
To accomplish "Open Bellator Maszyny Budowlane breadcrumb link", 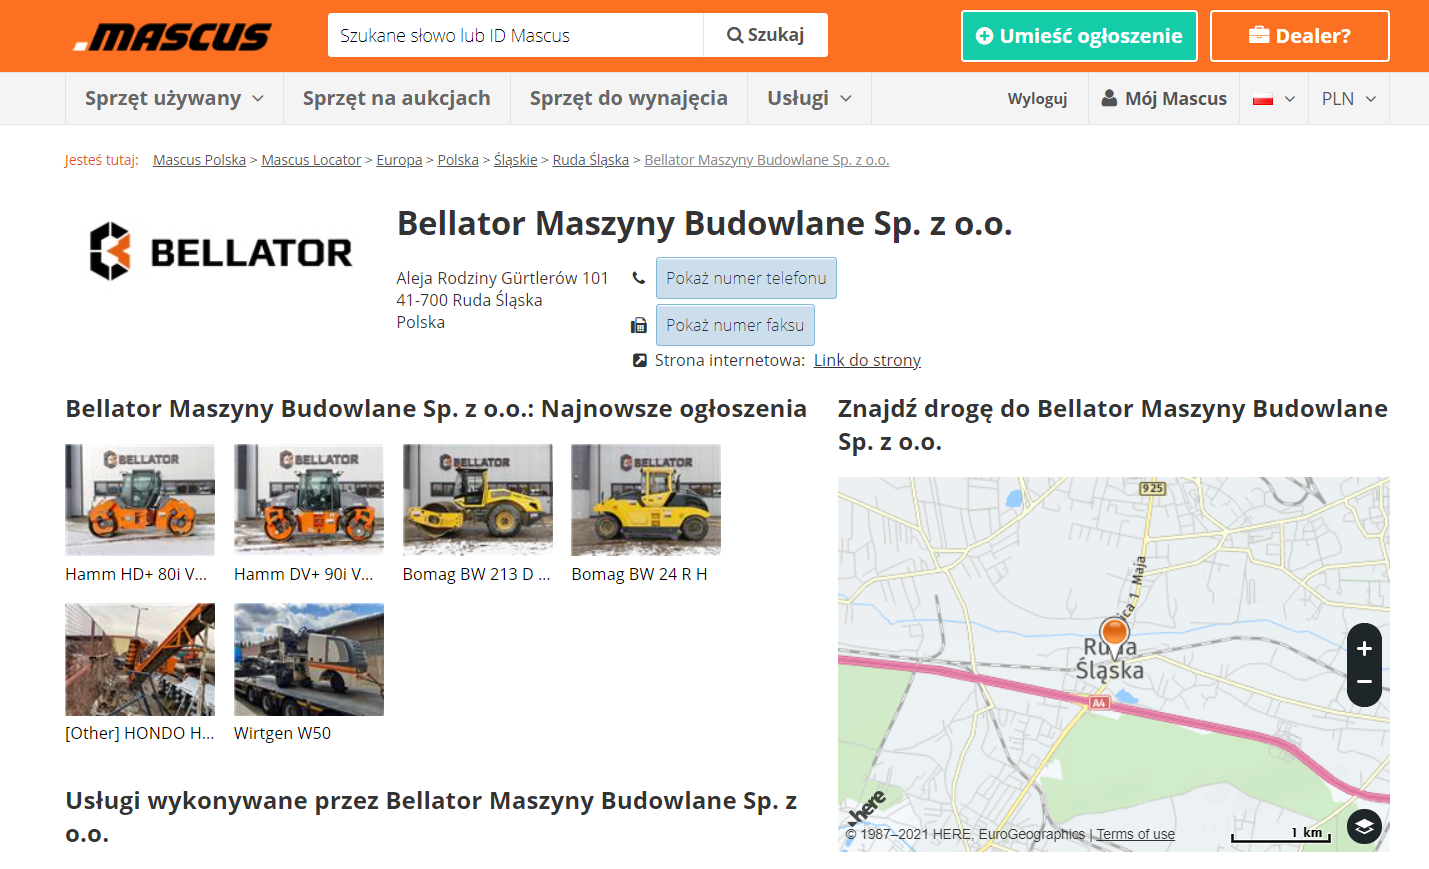I will pyautogui.click(x=767, y=160).
